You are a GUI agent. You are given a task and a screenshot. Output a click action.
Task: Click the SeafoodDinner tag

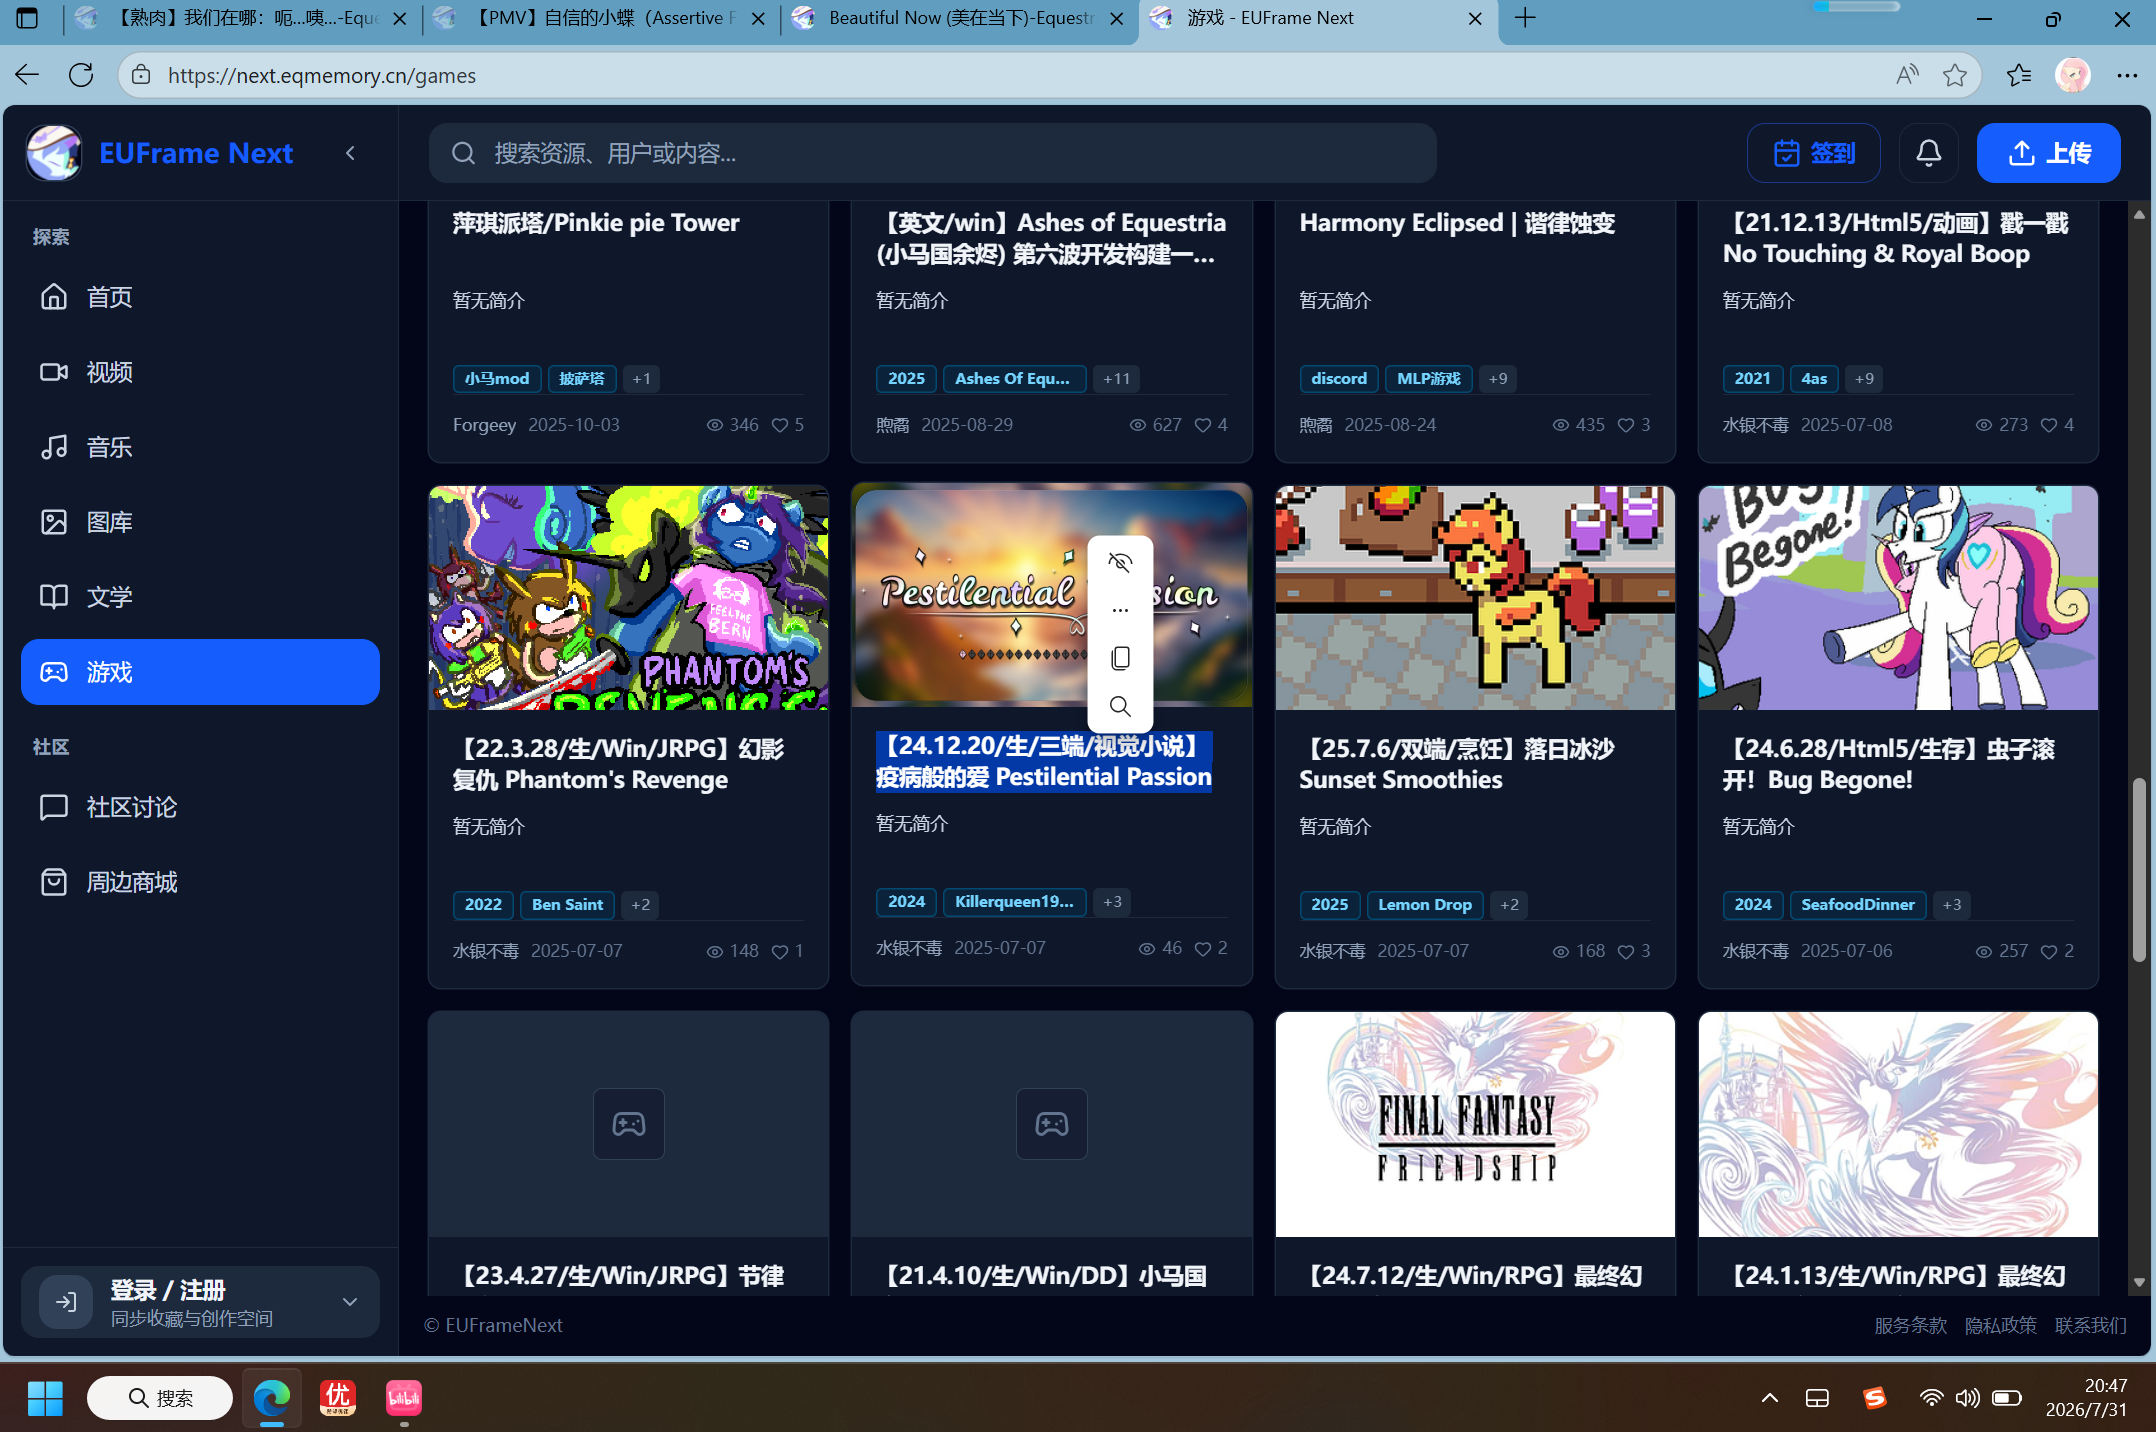[x=1858, y=905]
